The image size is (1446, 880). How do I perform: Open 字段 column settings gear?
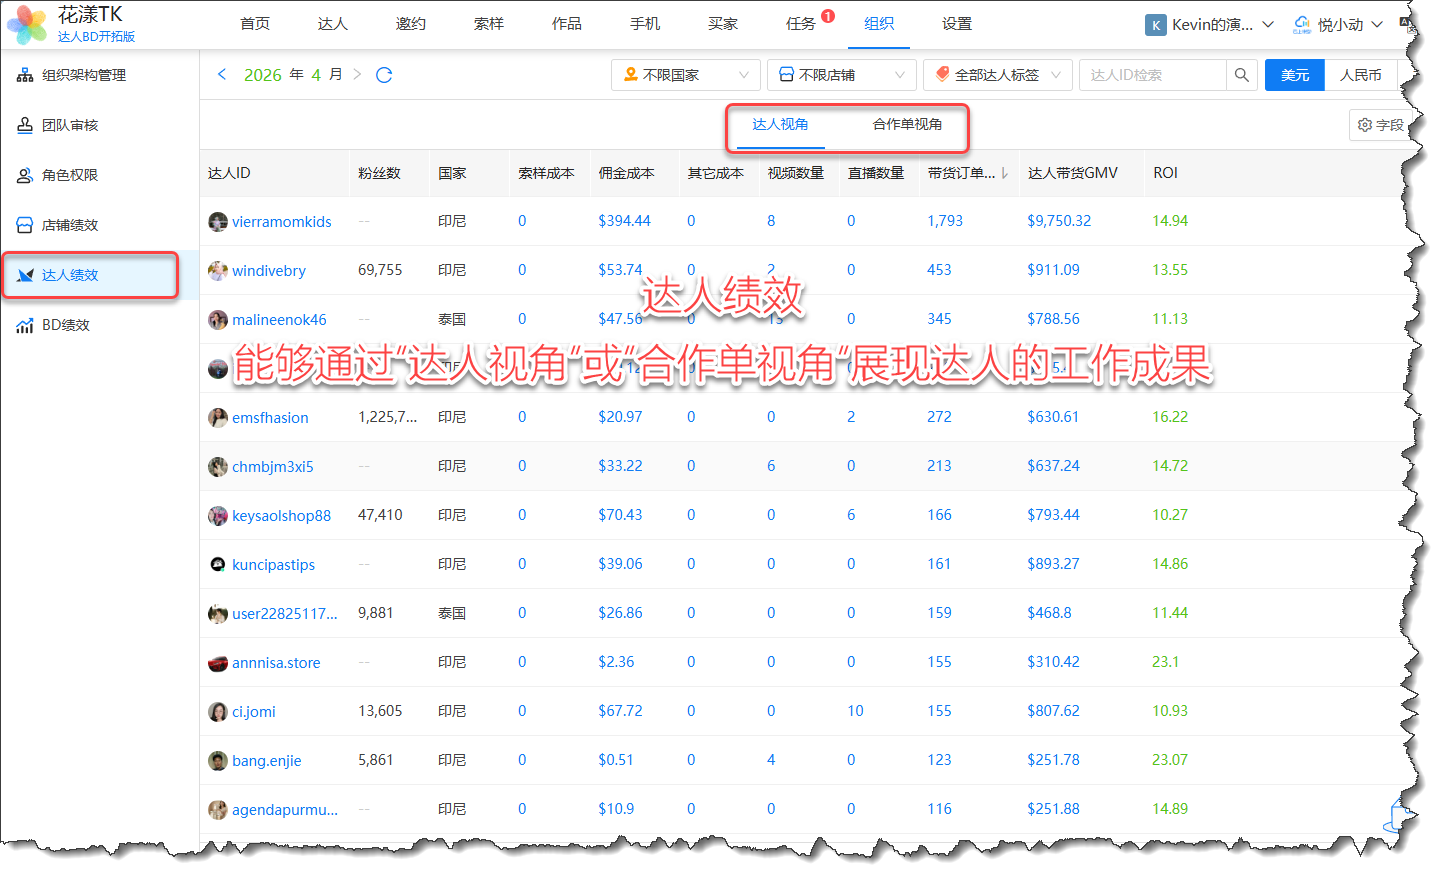coord(1380,125)
